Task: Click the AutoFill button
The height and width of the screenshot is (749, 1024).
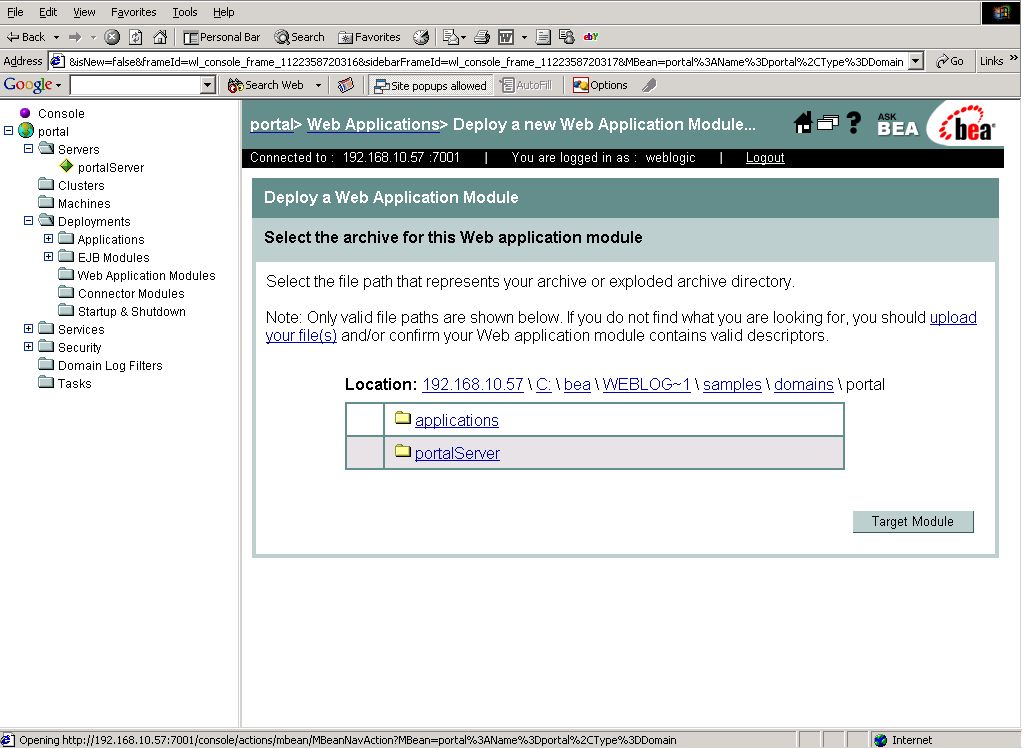Action: pyautogui.click(x=526, y=85)
